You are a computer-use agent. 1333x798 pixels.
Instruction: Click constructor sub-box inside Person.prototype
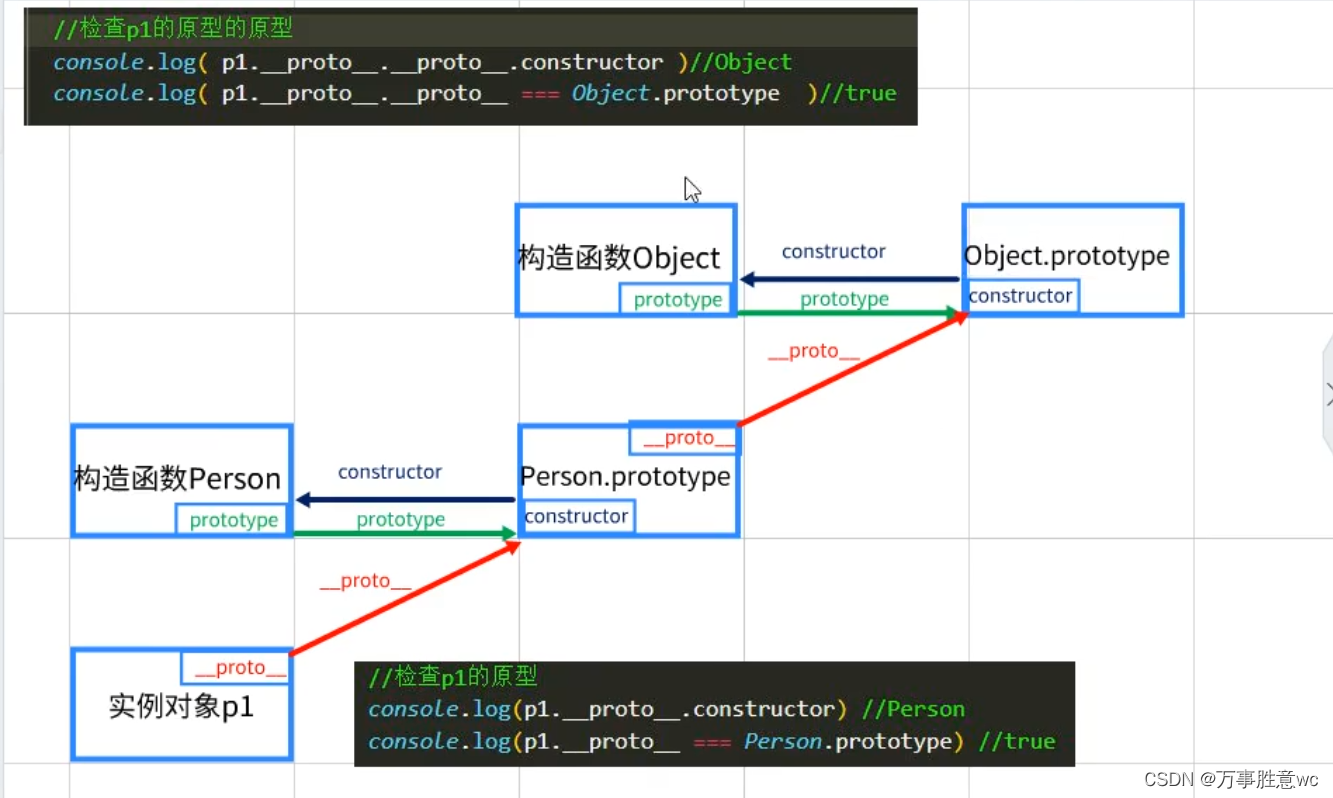577,516
